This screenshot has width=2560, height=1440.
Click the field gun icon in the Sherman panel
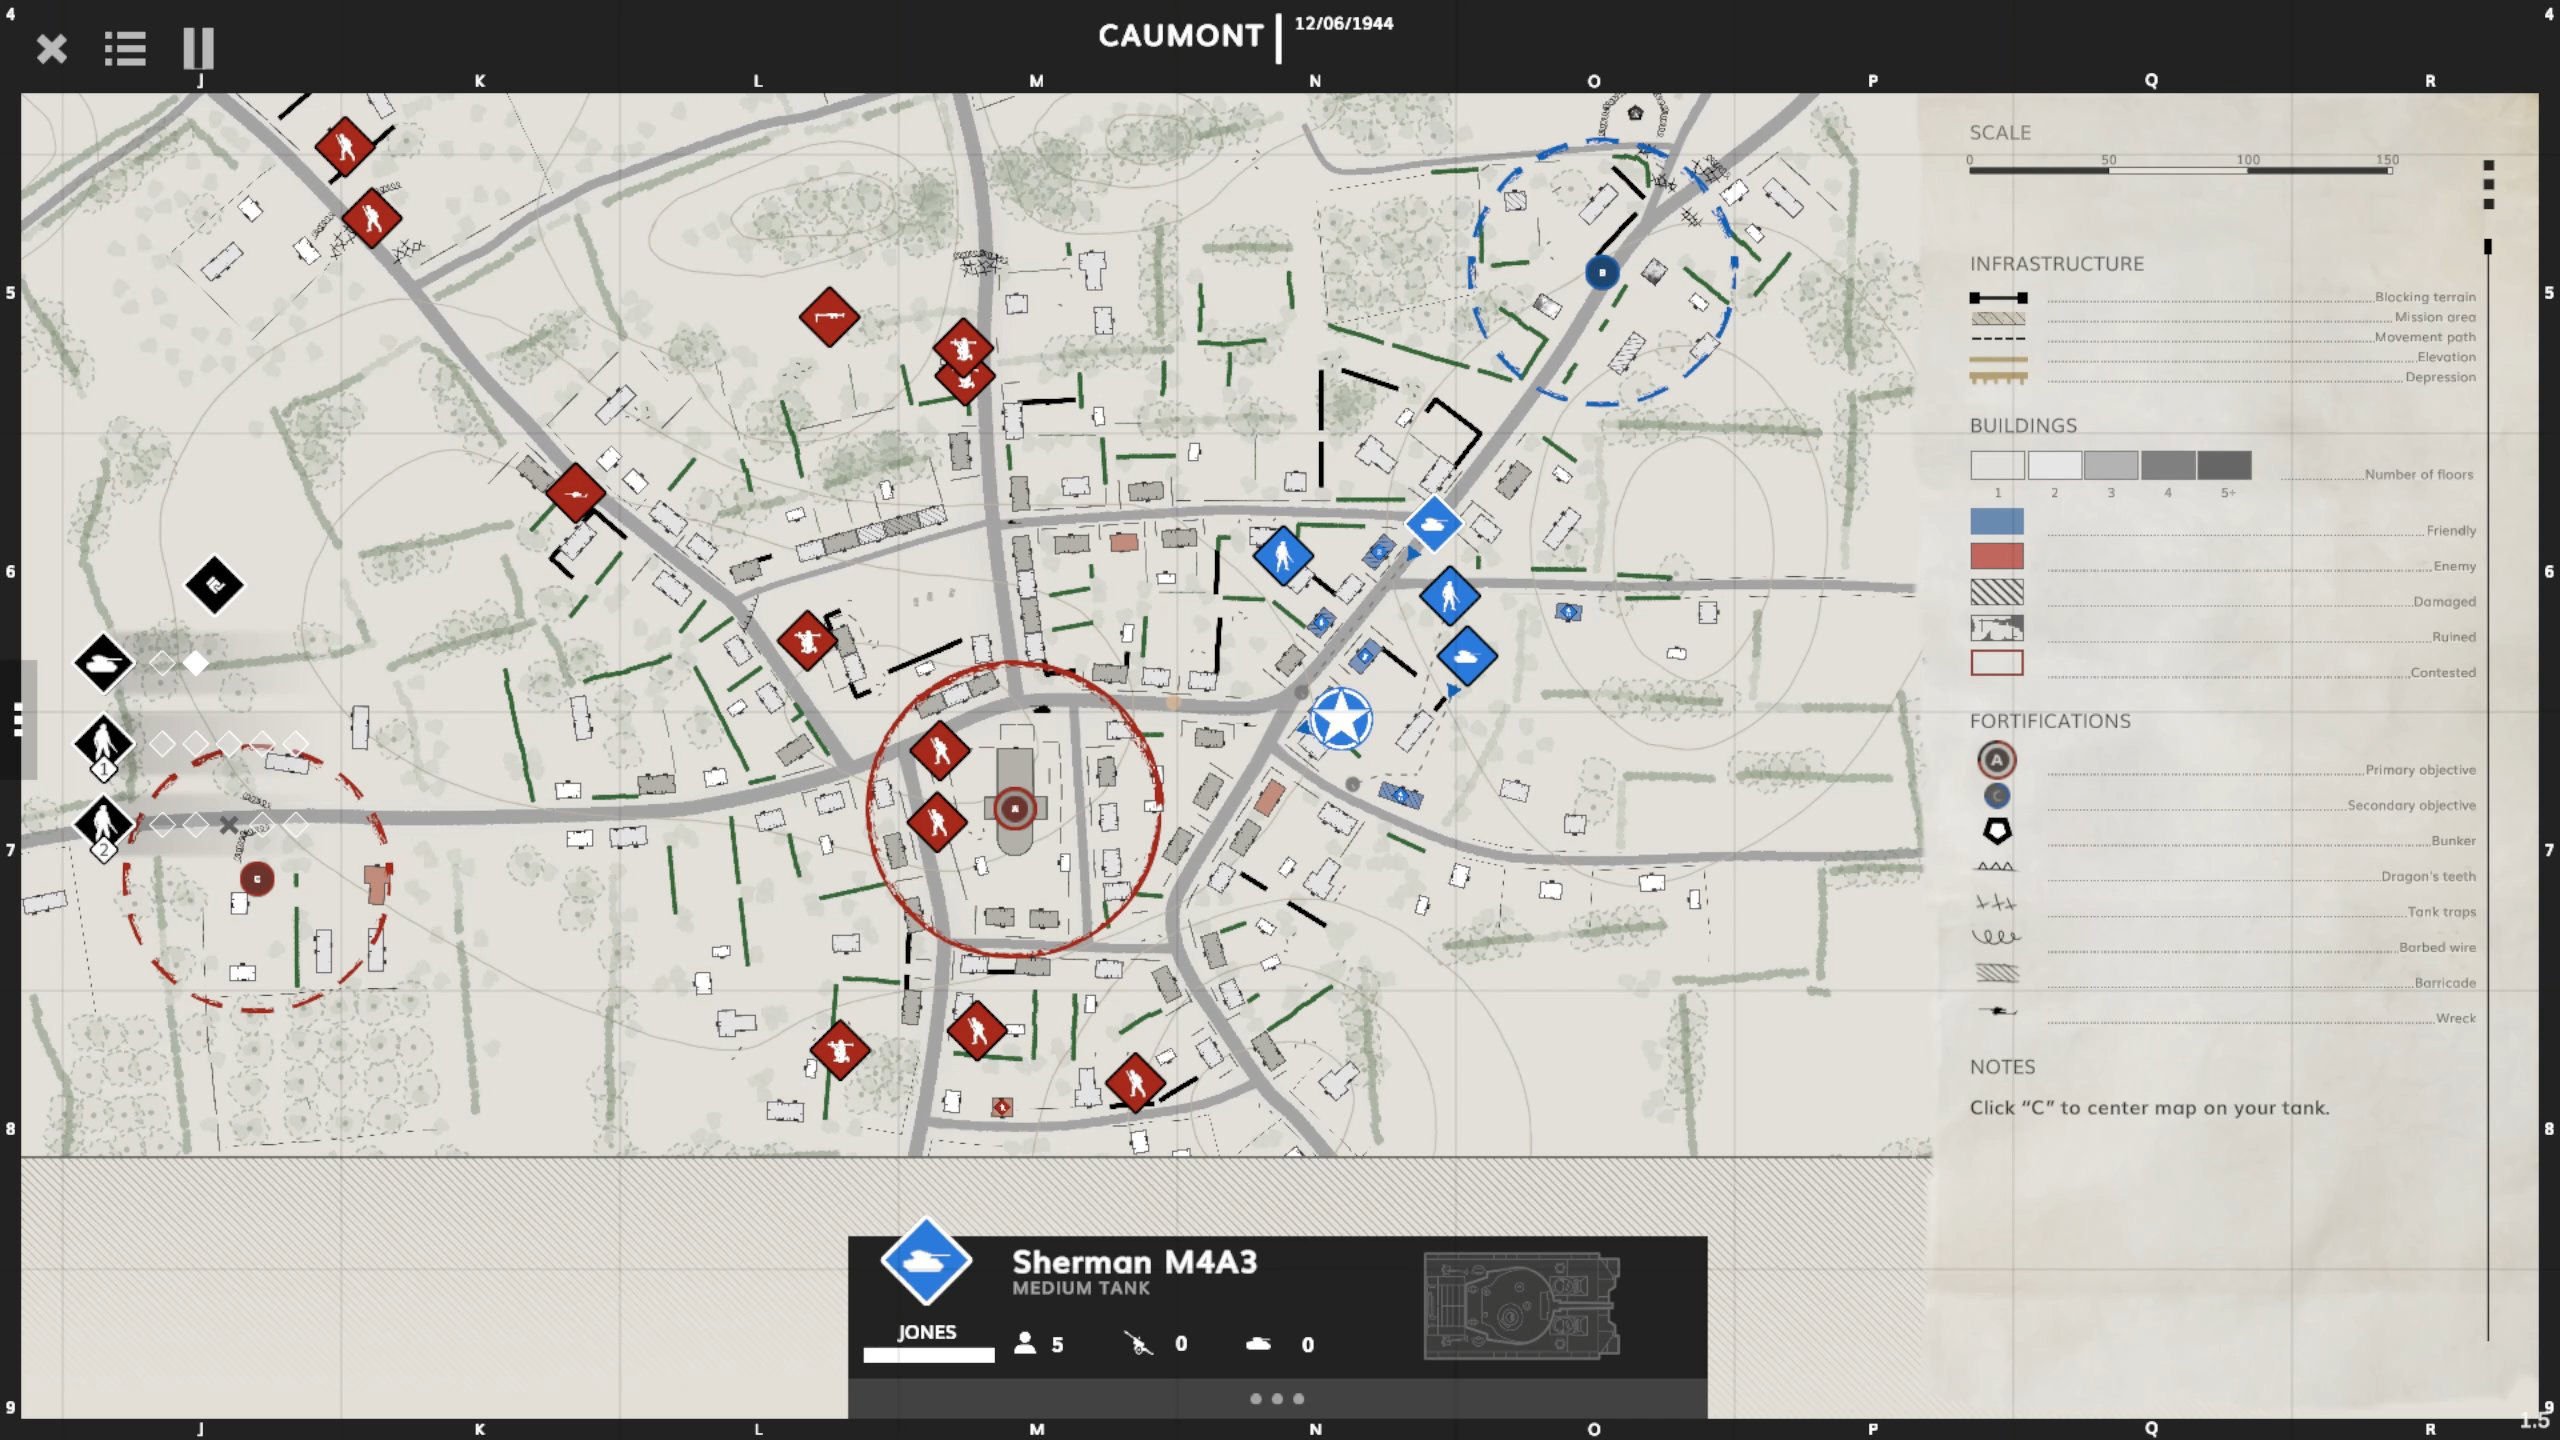pyautogui.click(x=1138, y=1343)
